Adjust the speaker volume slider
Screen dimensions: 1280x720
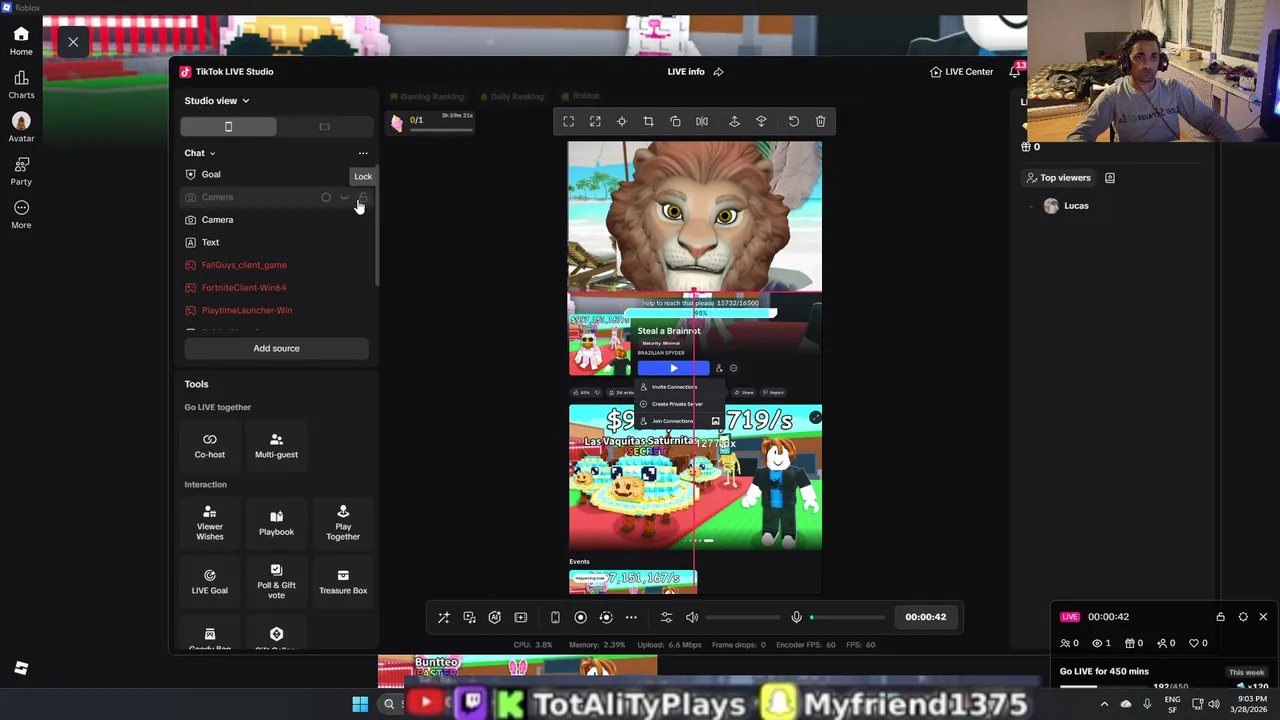coord(743,618)
